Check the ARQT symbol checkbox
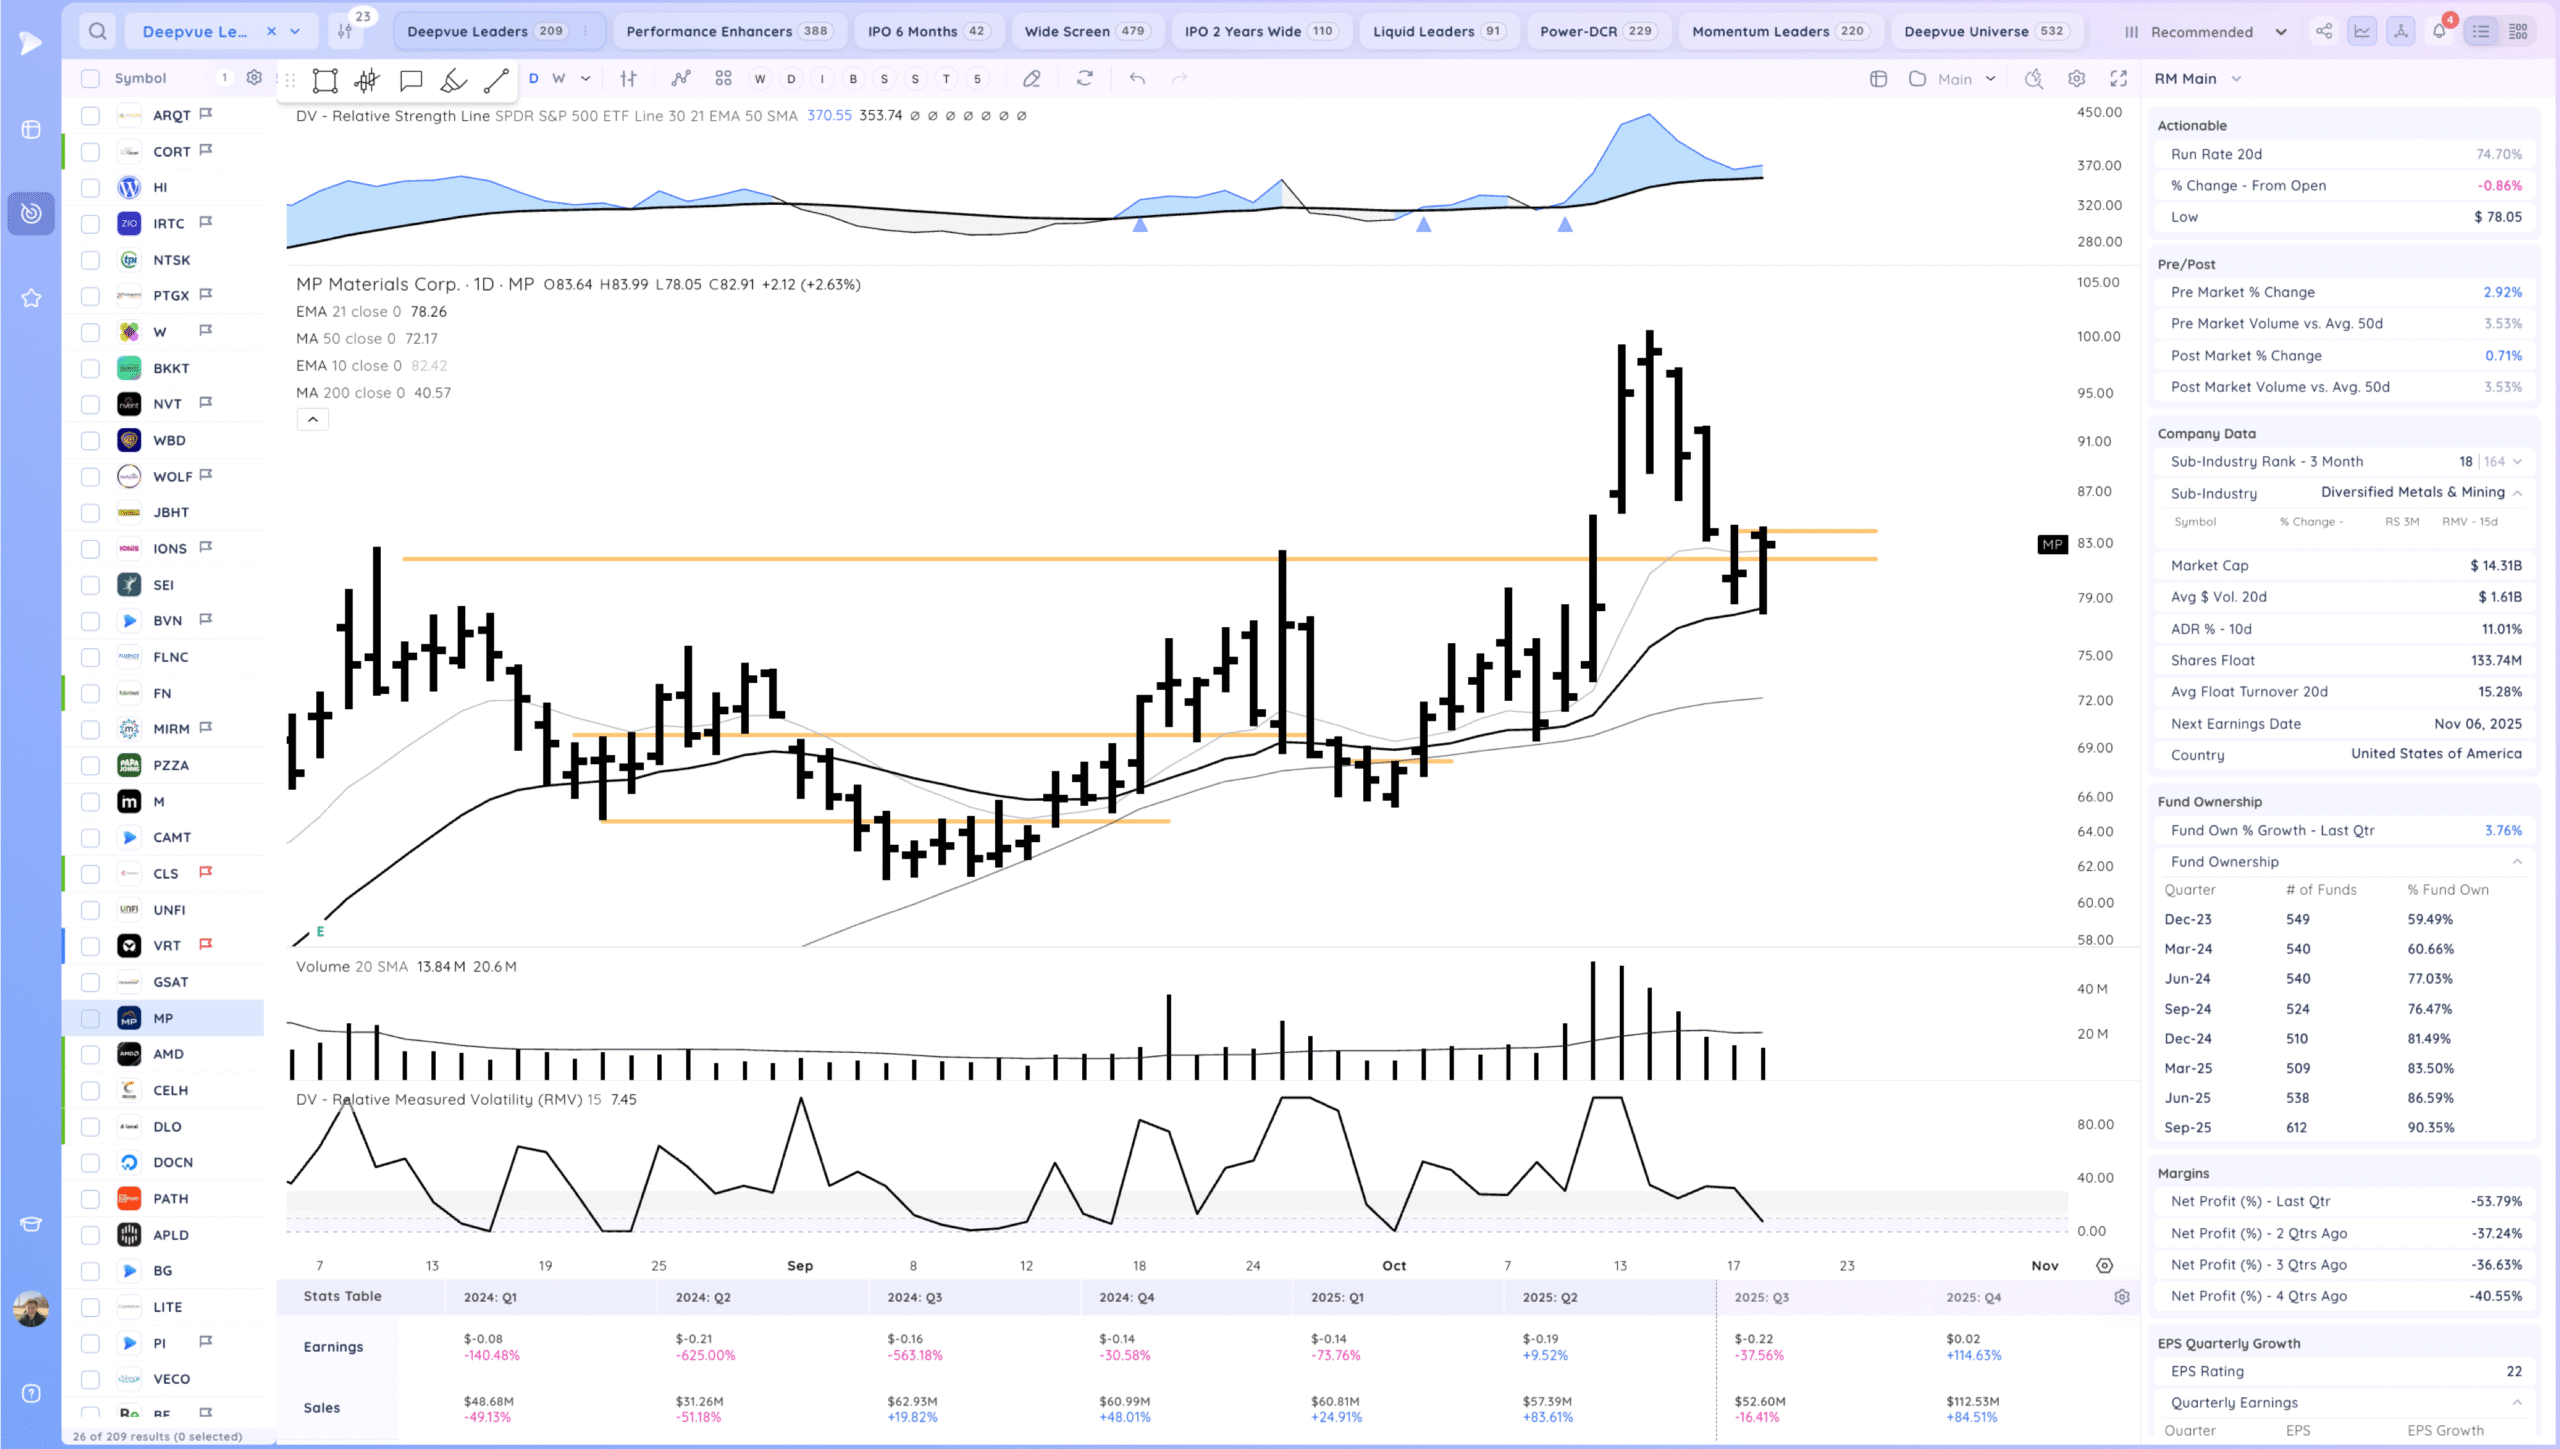The image size is (2560, 1449). [x=90, y=115]
